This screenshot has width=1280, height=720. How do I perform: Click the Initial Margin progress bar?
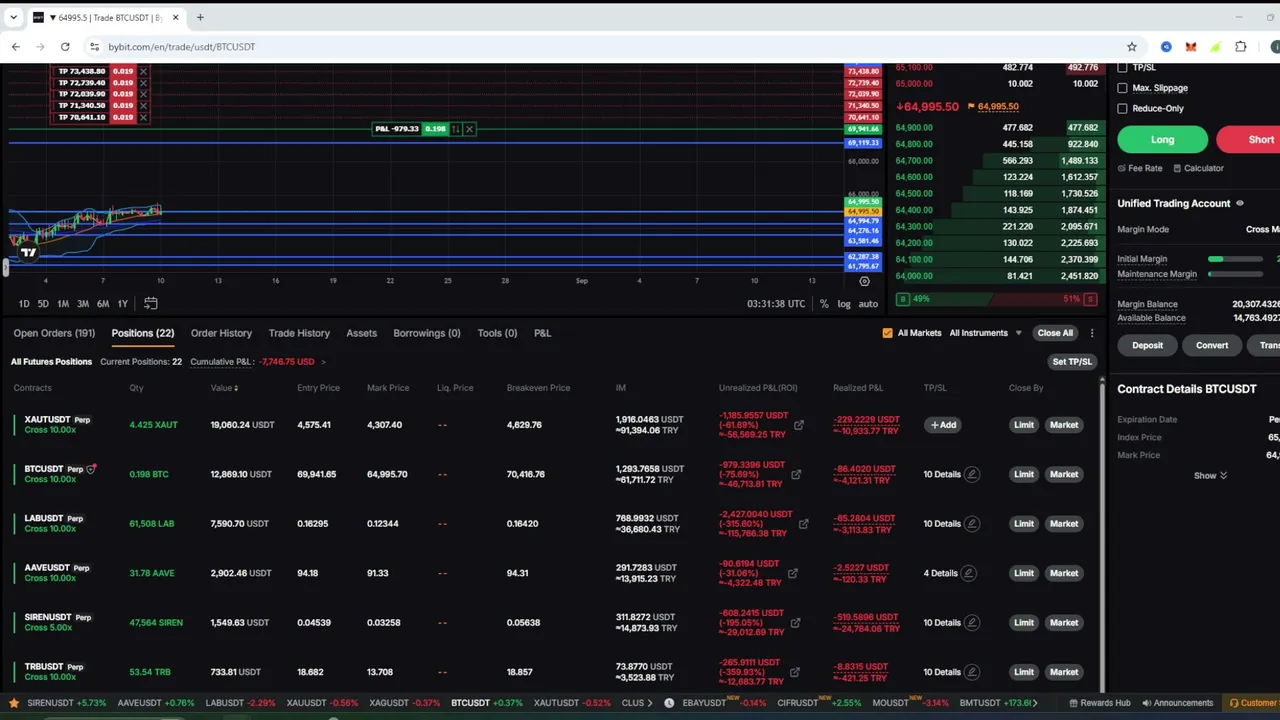(x=1235, y=260)
